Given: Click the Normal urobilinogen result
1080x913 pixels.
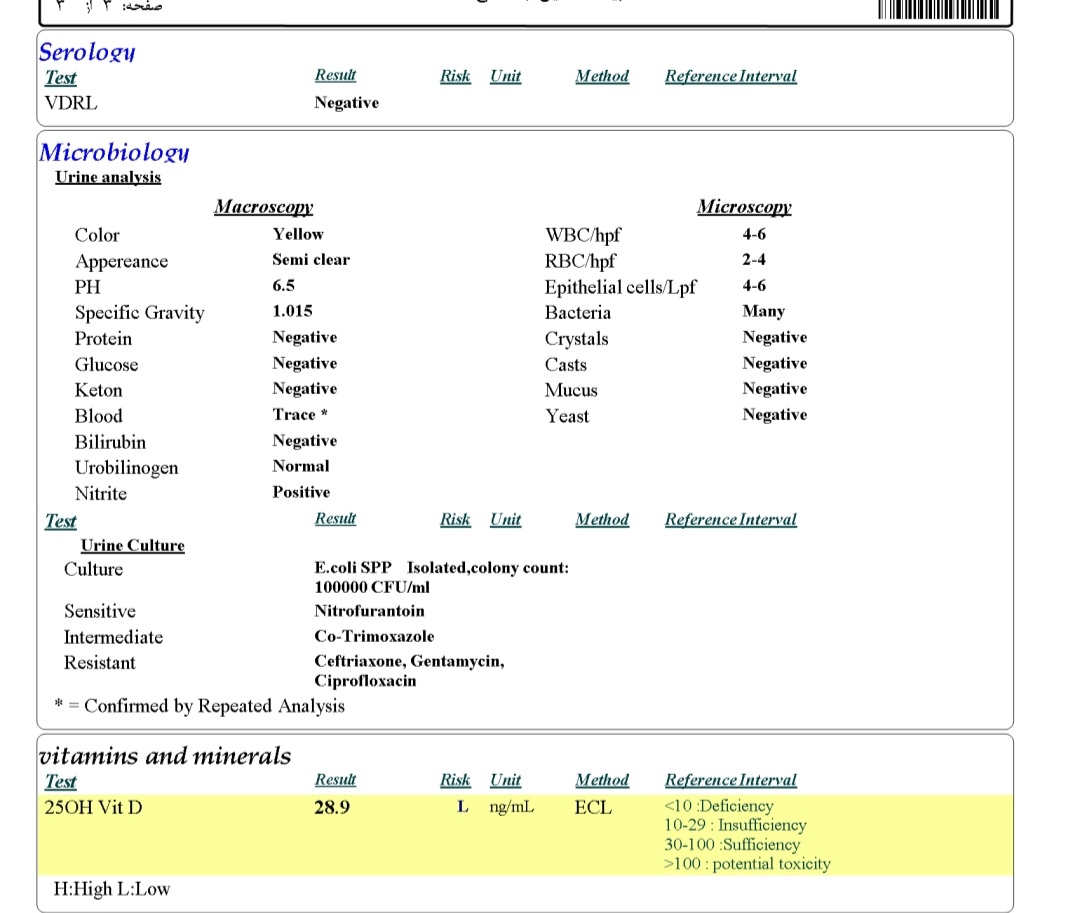Looking at the screenshot, I should coord(300,466).
